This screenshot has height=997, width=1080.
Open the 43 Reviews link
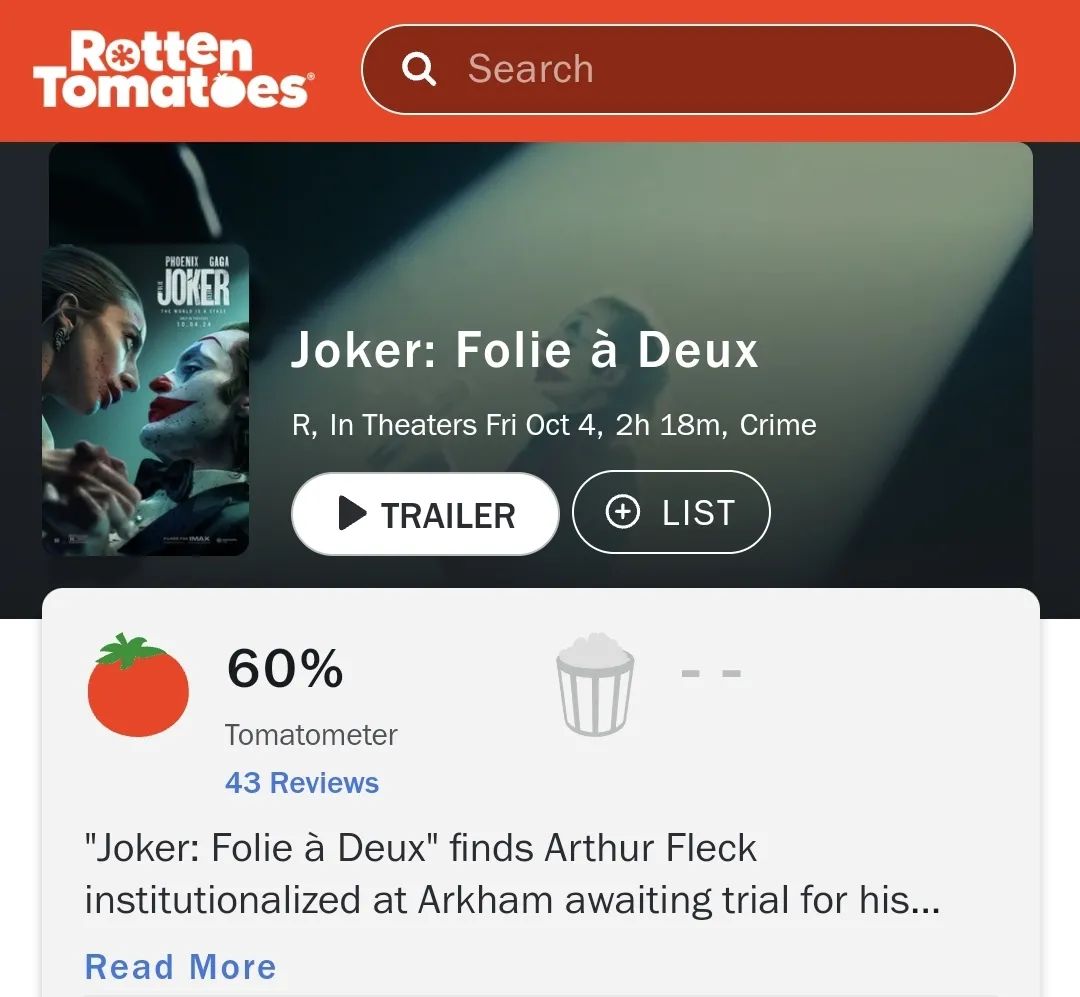302,783
